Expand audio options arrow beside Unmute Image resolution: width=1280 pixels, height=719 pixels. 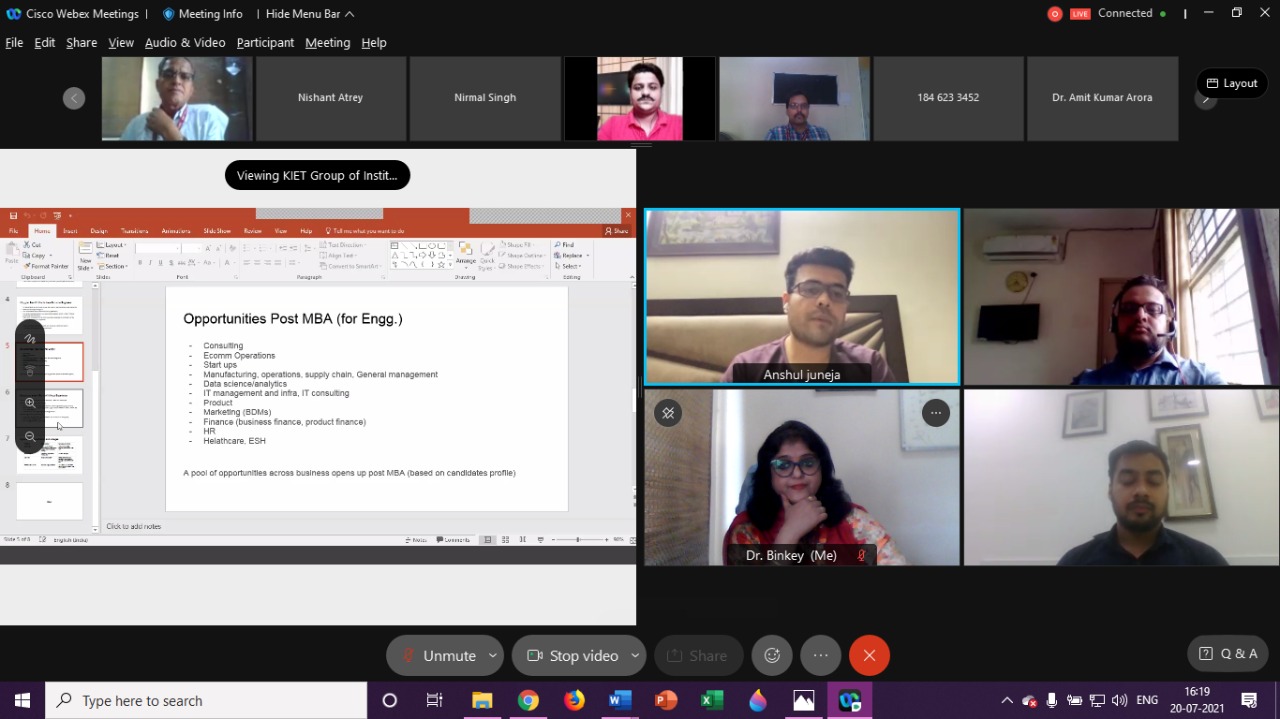click(492, 655)
